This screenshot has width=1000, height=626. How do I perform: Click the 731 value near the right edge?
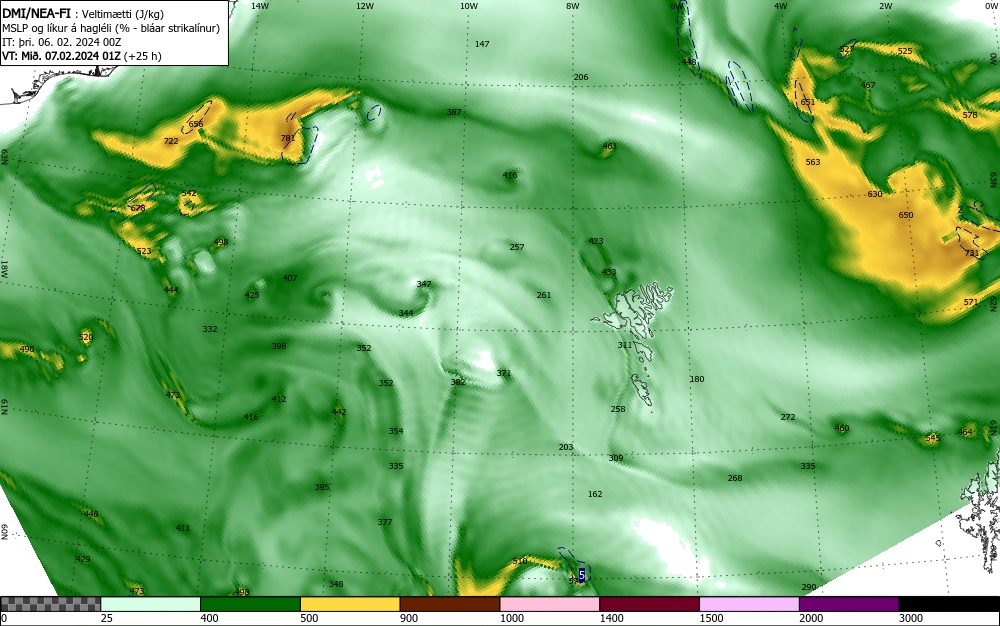coord(972,253)
